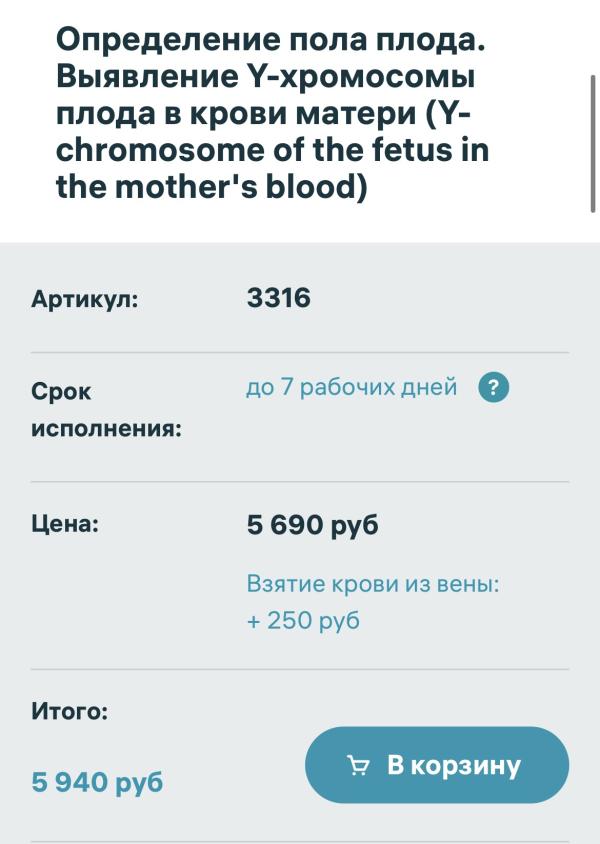Click 'Y-chromosome of the fetus' English title text
The width and height of the screenshot is (600, 844).
coord(256,150)
